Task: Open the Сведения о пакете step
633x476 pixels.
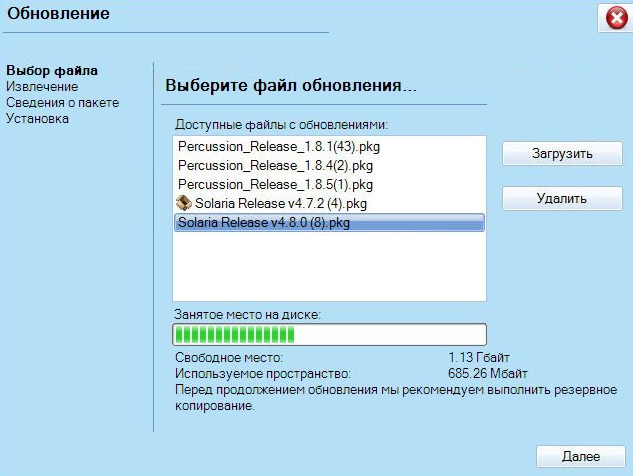Action: click(x=63, y=103)
